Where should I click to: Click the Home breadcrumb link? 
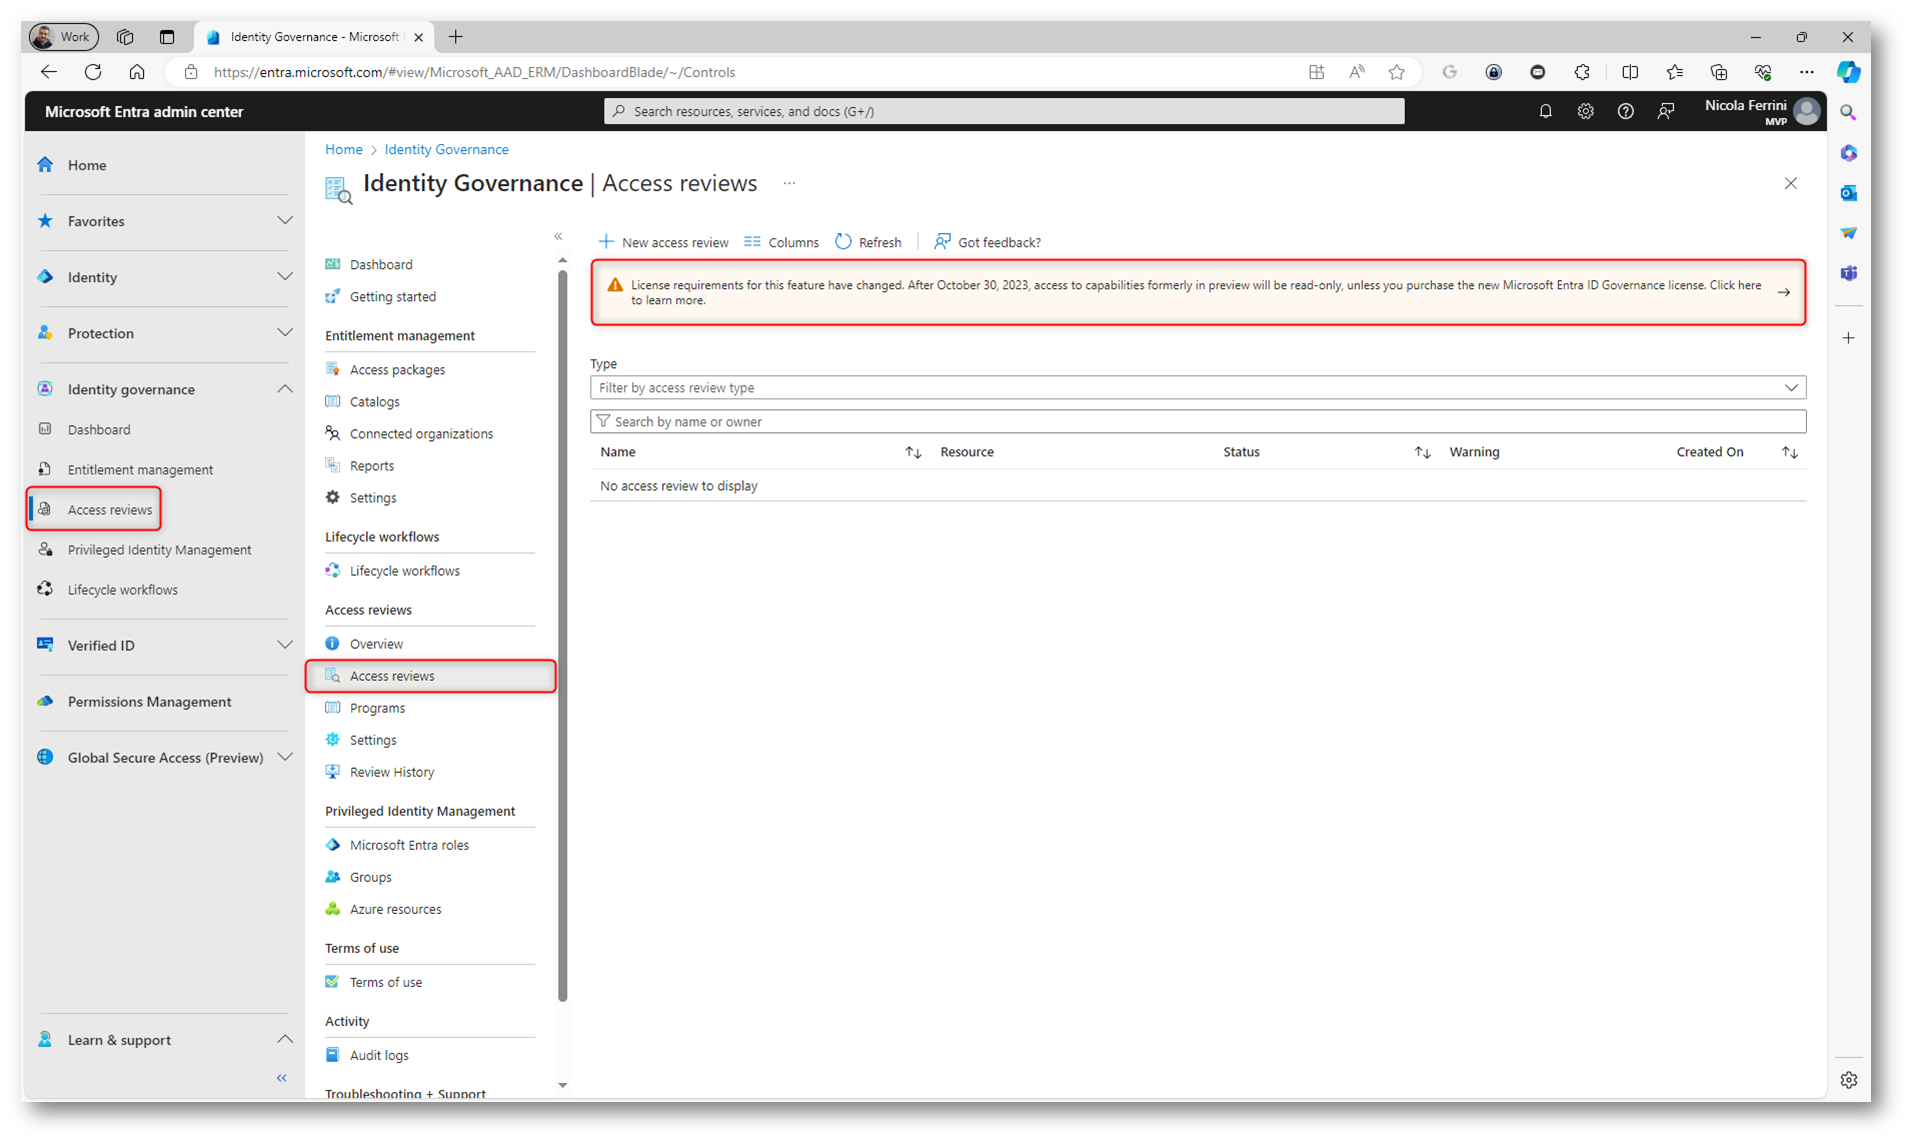coord(343,149)
